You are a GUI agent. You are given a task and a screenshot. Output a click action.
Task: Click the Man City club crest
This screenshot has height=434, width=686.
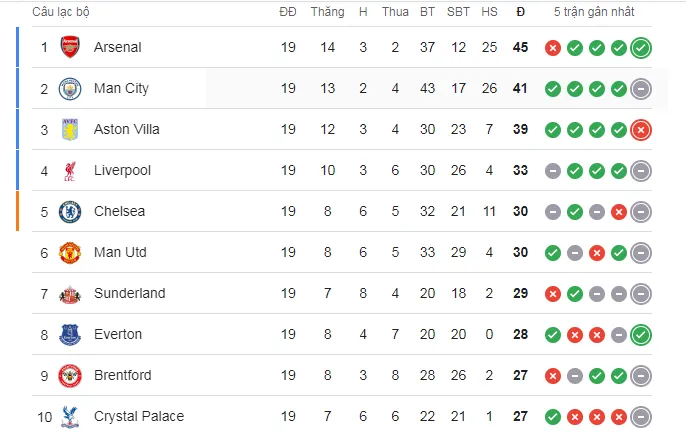coord(70,88)
